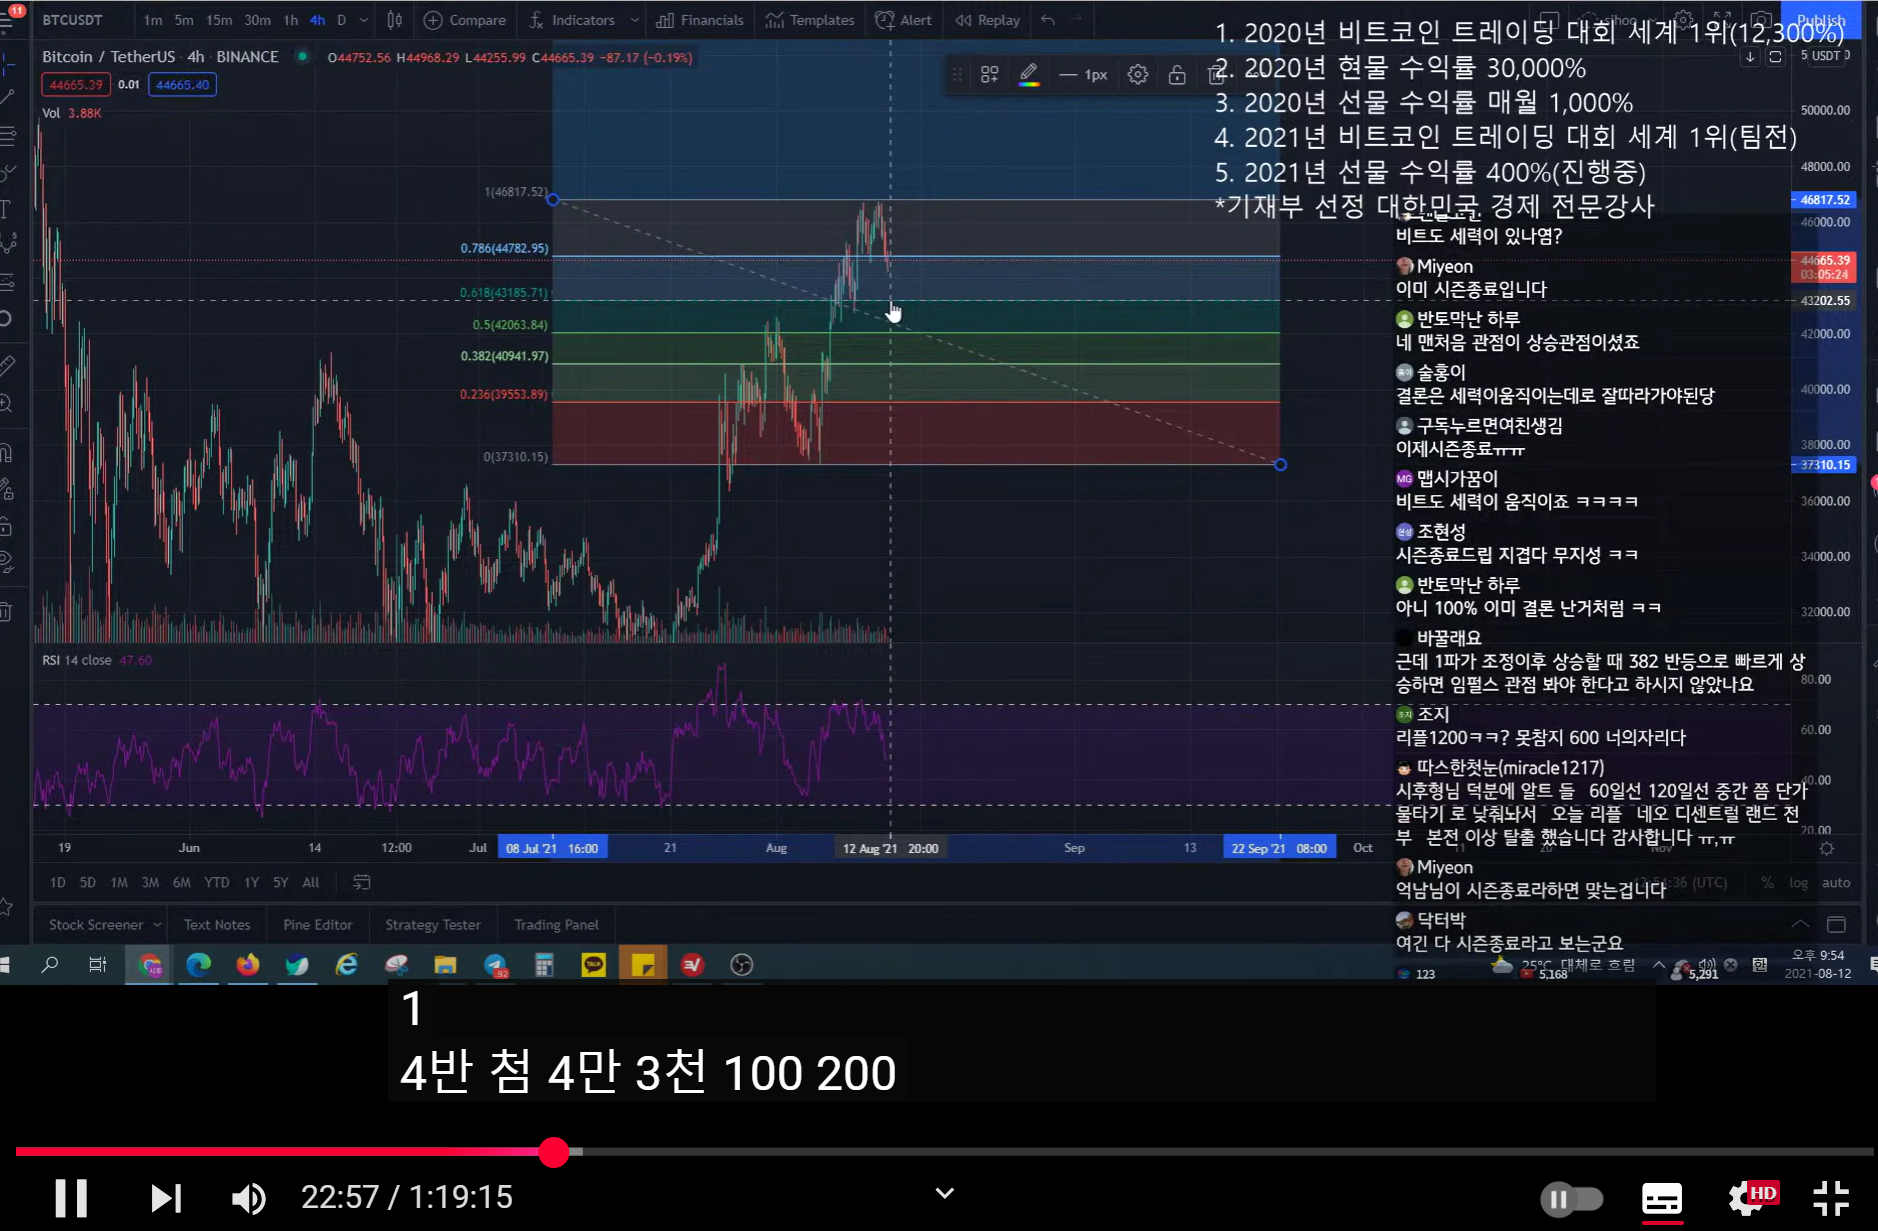Open KakaoTalk from the taskbar
The height and width of the screenshot is (1231, 1878).
593,965
